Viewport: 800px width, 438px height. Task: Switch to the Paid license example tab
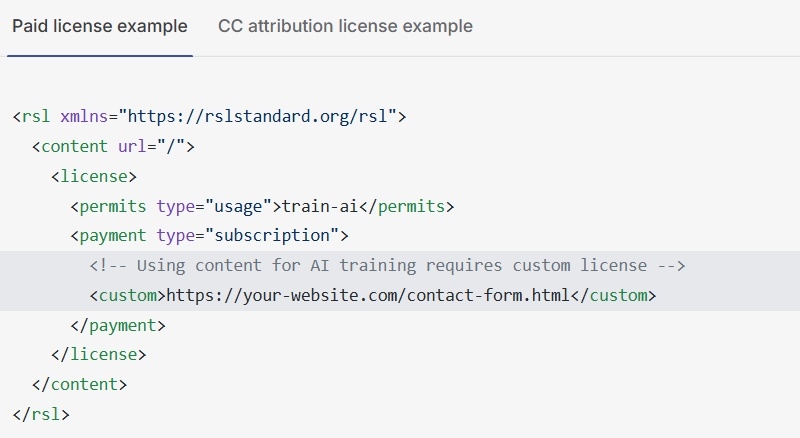(99, 26)
